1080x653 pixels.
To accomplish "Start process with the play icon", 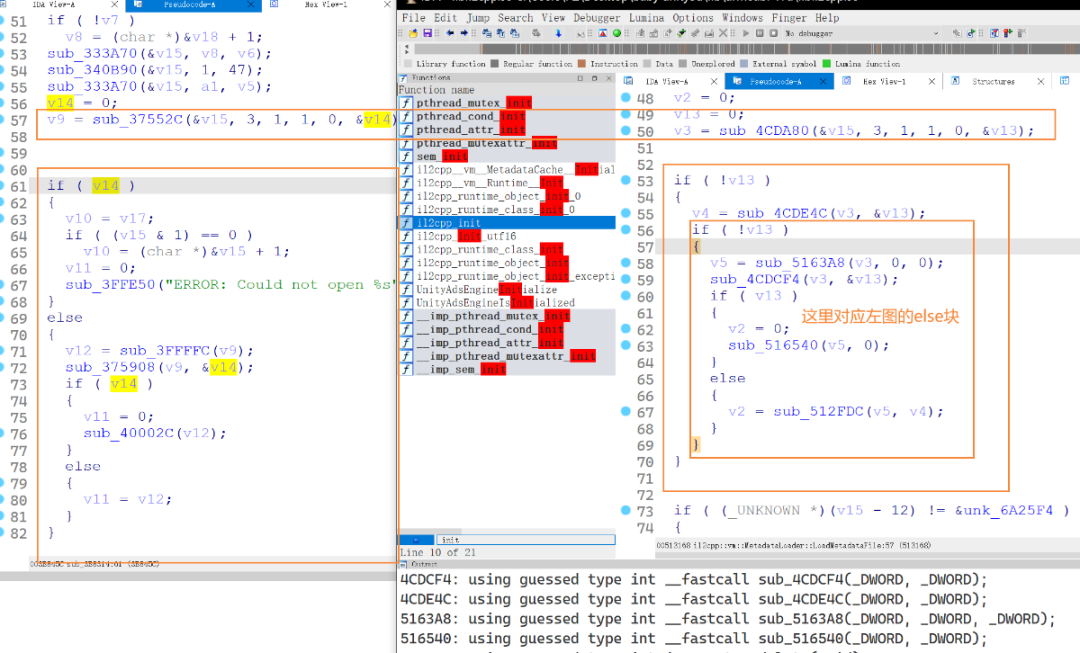I will (x=746, y=33).
